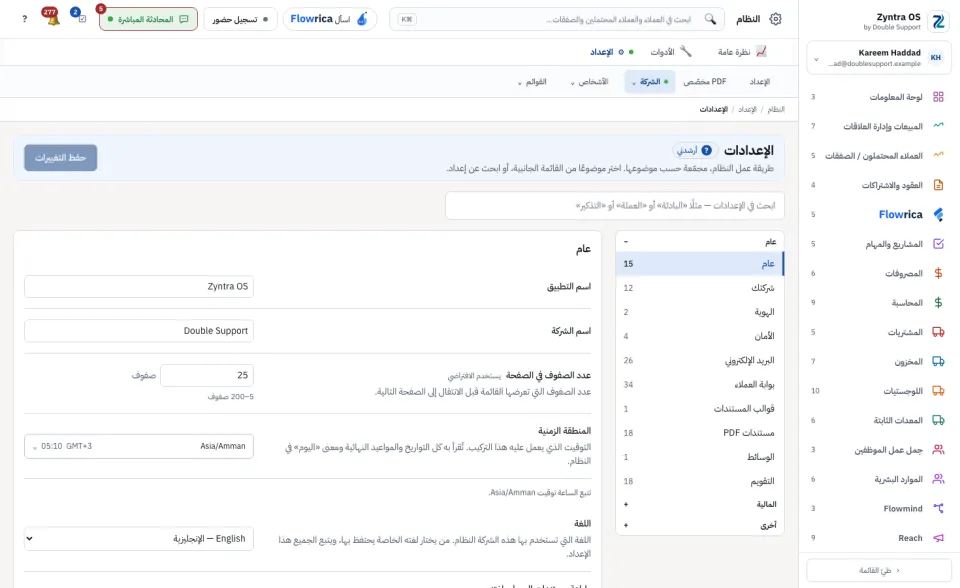Focus the ابحث في الإعدادات search field
This screenshot has width=960, height=588.
614,205
